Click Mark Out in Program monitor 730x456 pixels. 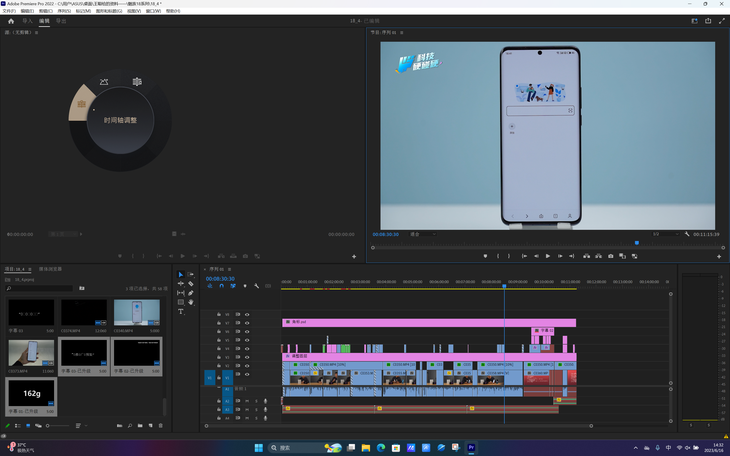click(x=508, y=256)
